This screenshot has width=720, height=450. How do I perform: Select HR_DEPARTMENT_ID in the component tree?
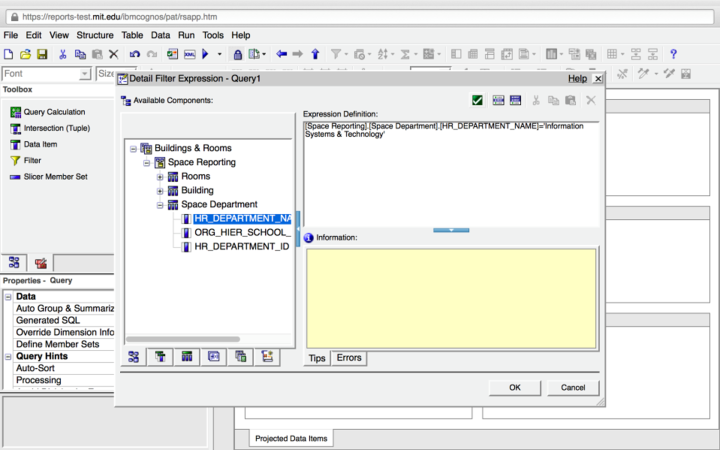(241, 246)
